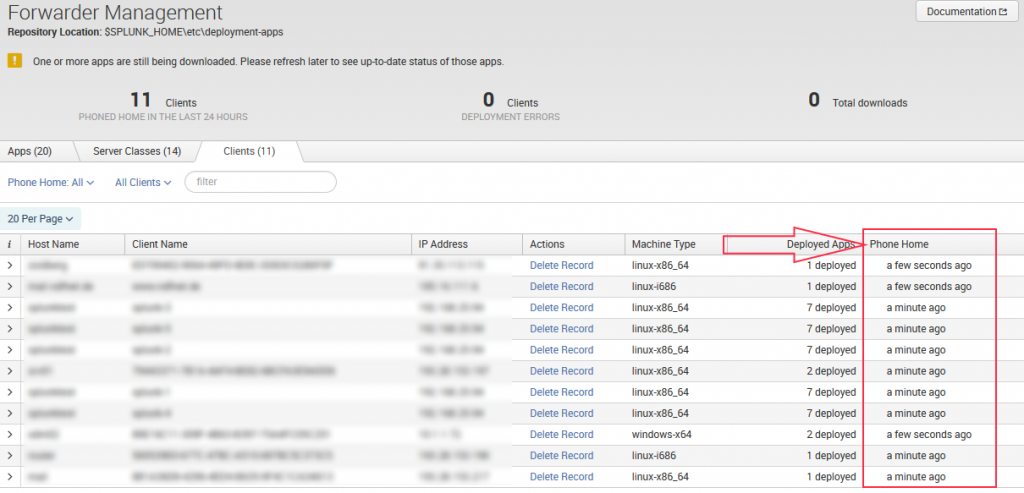Switch to the Apps (20) tab
This screenshot has height=493, width=1024.
(29, 151)
